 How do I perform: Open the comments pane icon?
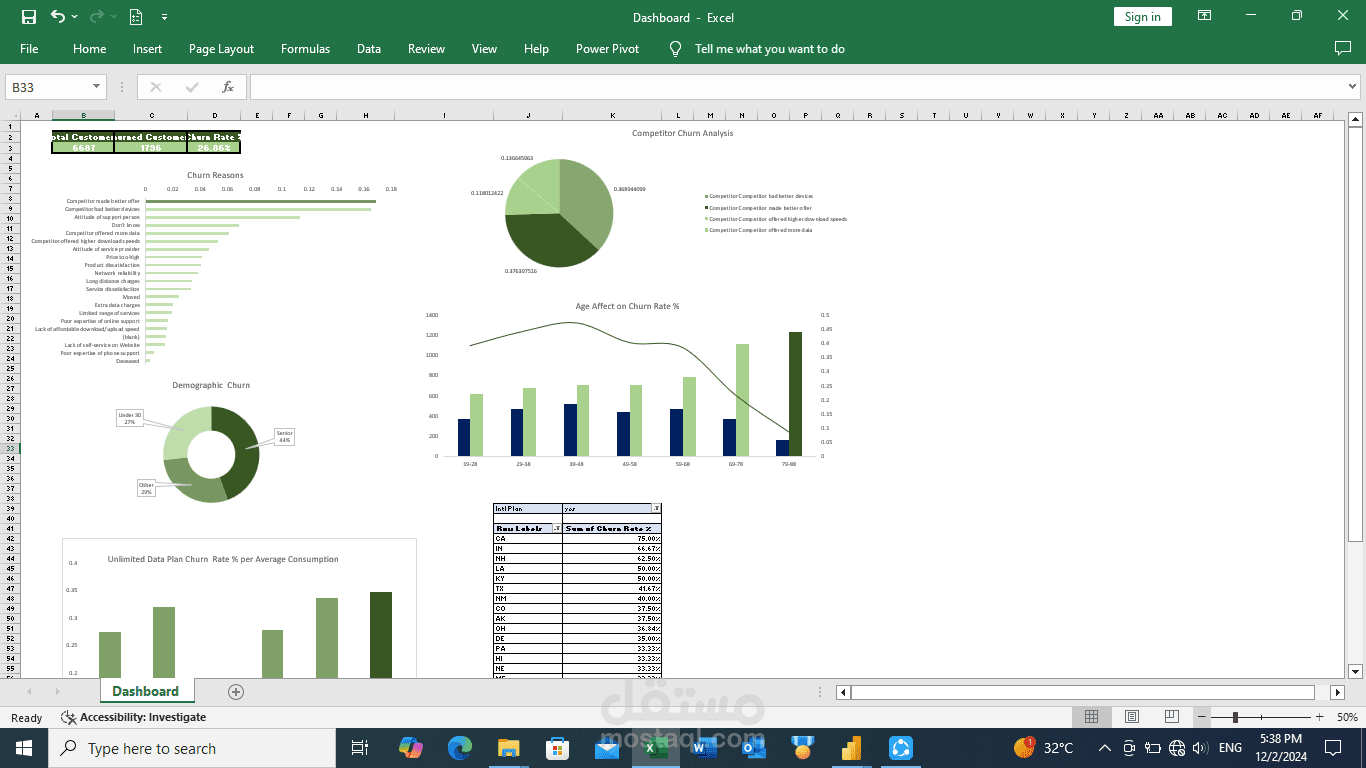point(1343,48)
